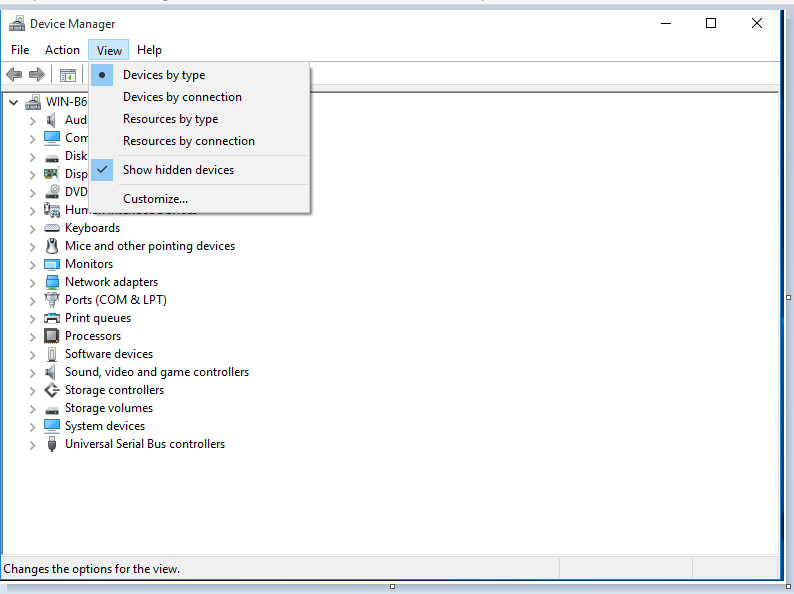The width and height of the screenshot is (794, 594).
Task: Expand the Ports (COM & LPT) node
Action: point(32,301)
